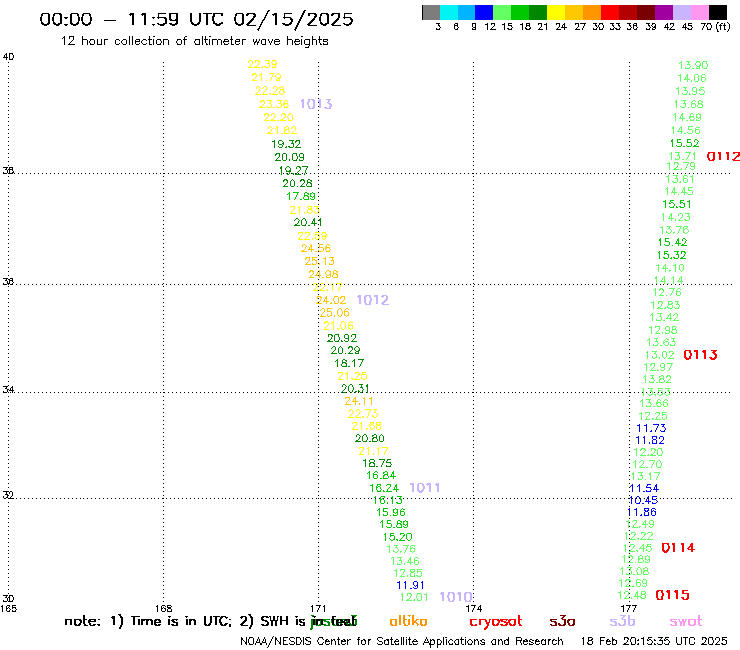This screenshot has height=650, width=740.
Task: Click the wave height value 13.90
Action: 693,66
